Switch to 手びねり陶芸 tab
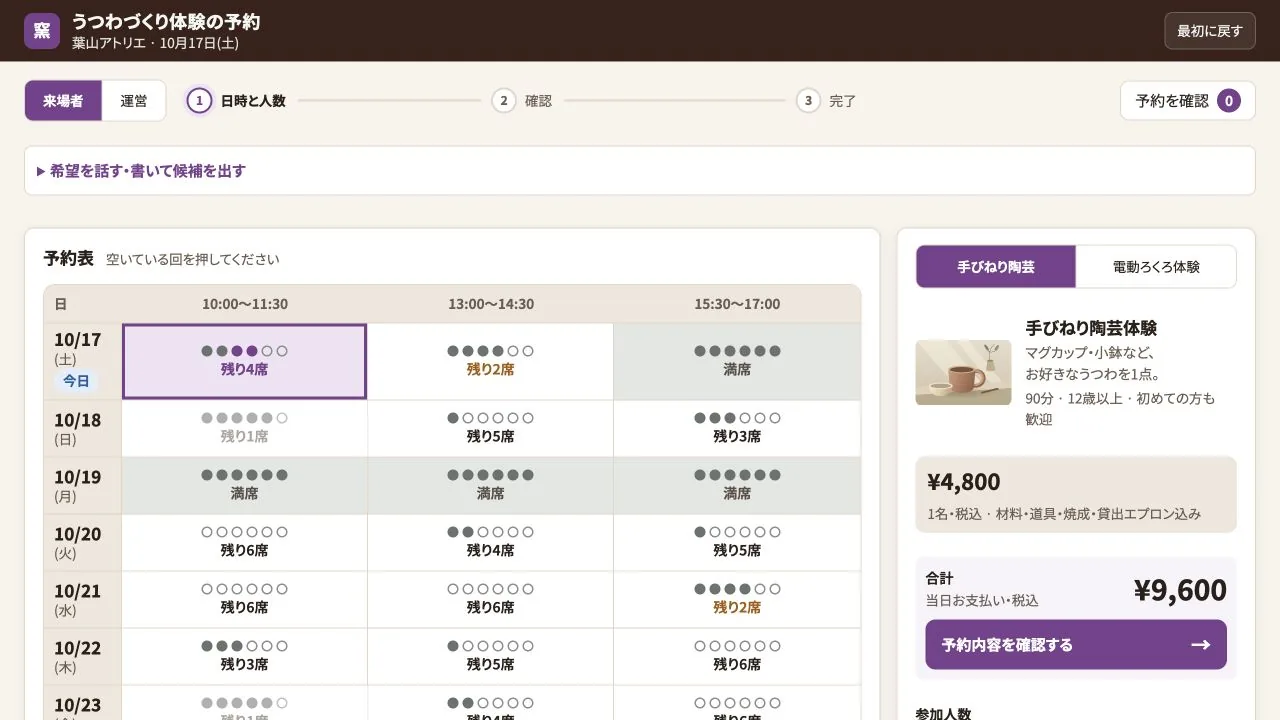 [x=996, y=267]
